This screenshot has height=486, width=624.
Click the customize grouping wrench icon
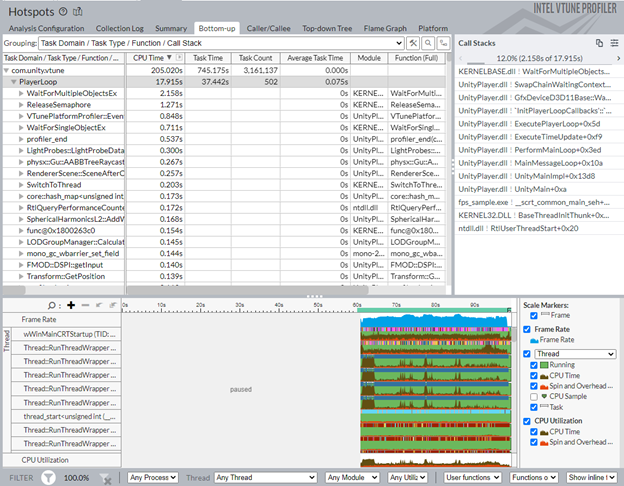[414, 44]
